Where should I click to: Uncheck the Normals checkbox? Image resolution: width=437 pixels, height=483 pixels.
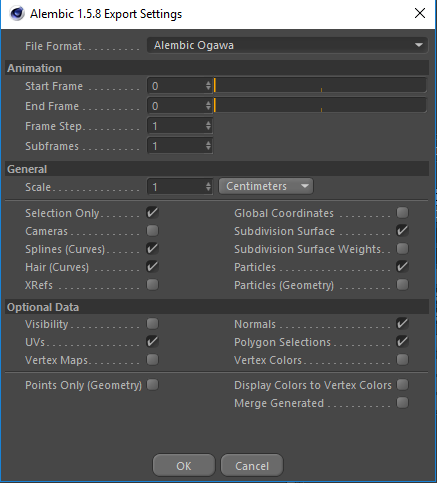(x=402, y=324)
